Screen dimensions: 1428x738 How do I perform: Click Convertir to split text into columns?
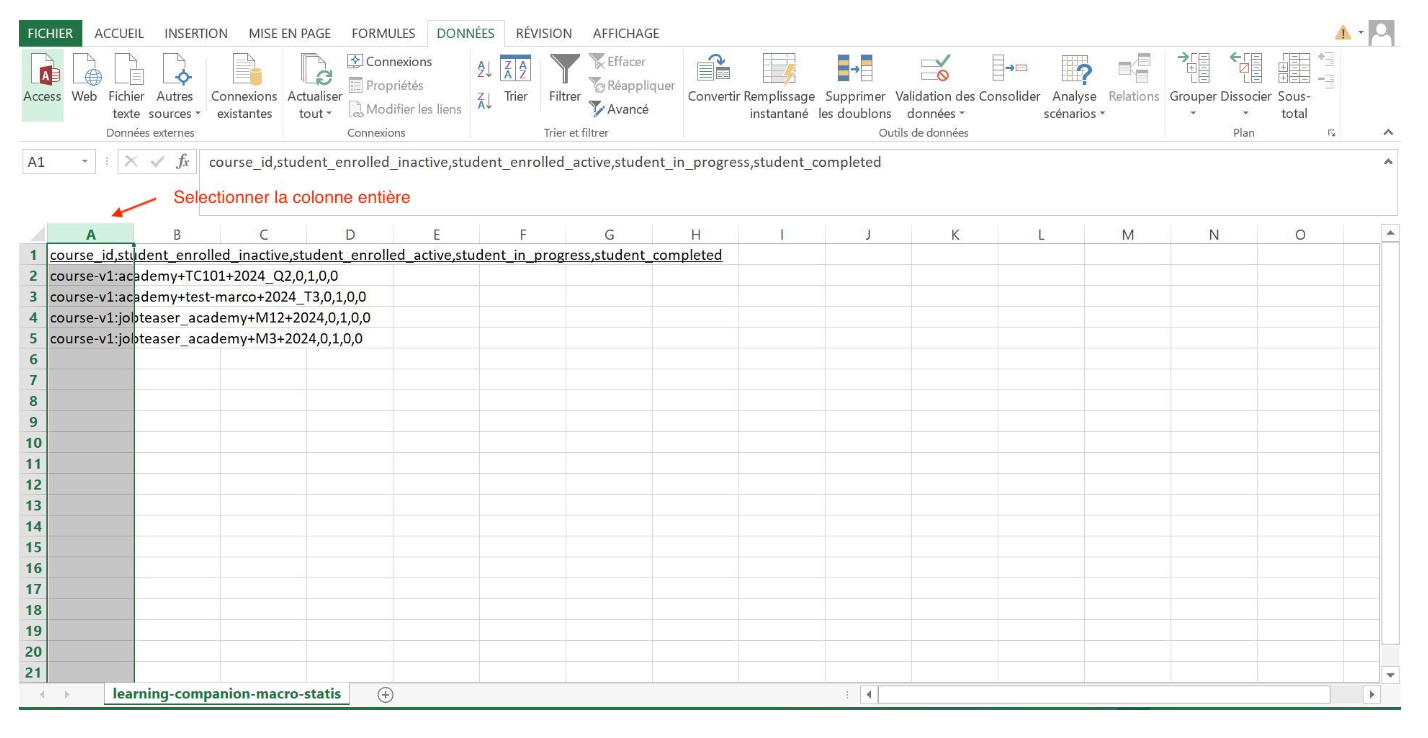pos(714,78)
